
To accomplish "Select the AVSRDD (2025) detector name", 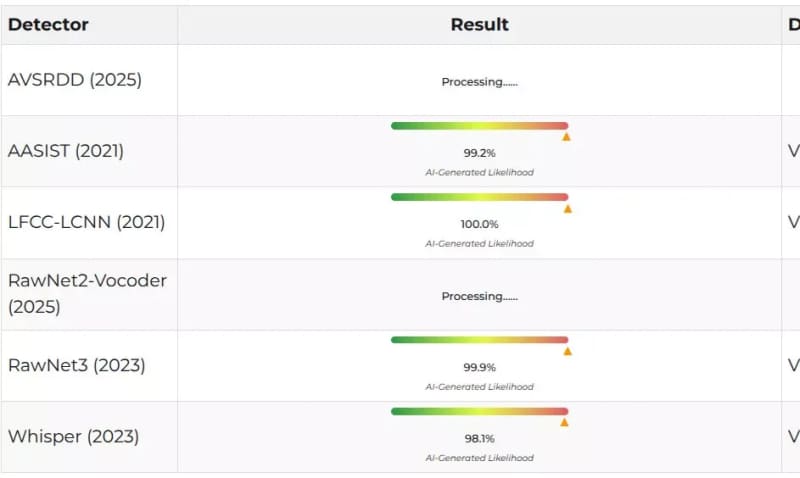I will pyautogui.click(x=75, y=80).
